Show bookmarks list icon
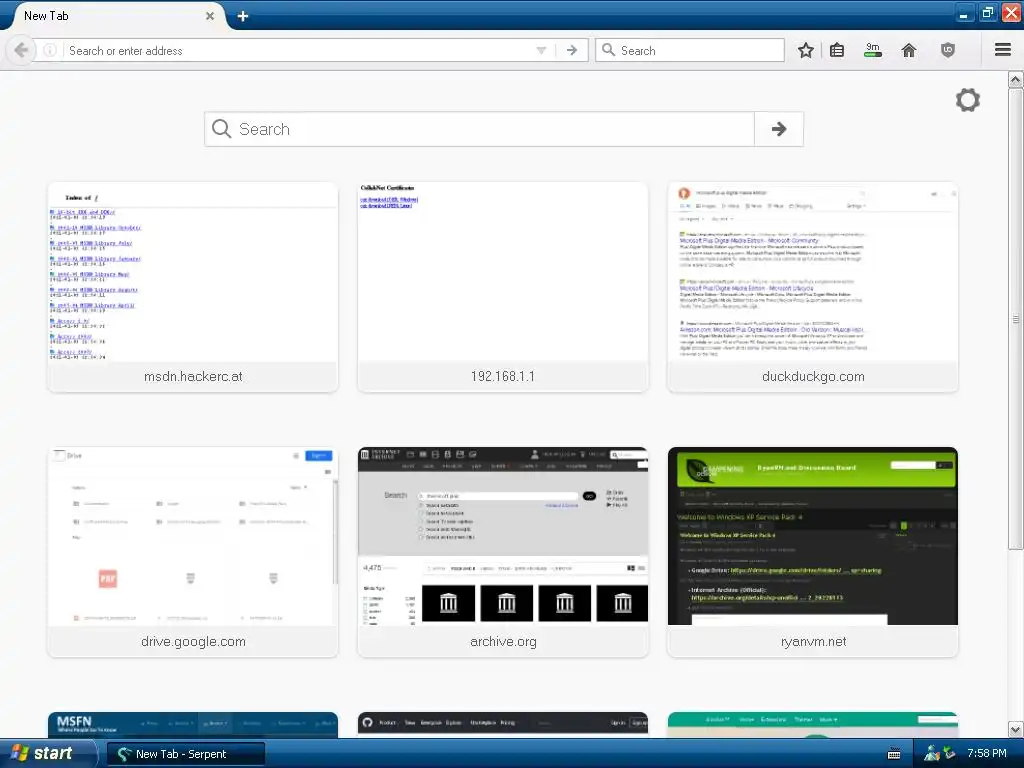This screenshot has height=768, width=1024. [837, 50]
